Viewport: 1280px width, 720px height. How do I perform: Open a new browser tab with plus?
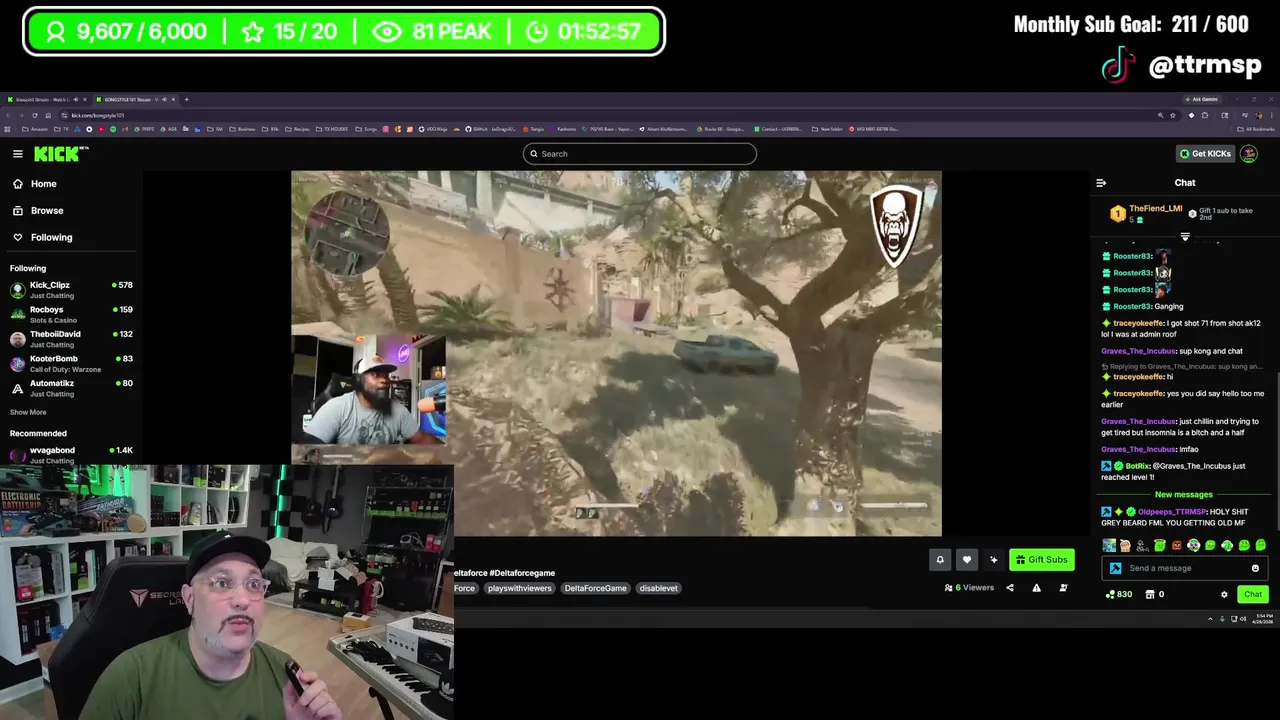[x=186, y=99]
